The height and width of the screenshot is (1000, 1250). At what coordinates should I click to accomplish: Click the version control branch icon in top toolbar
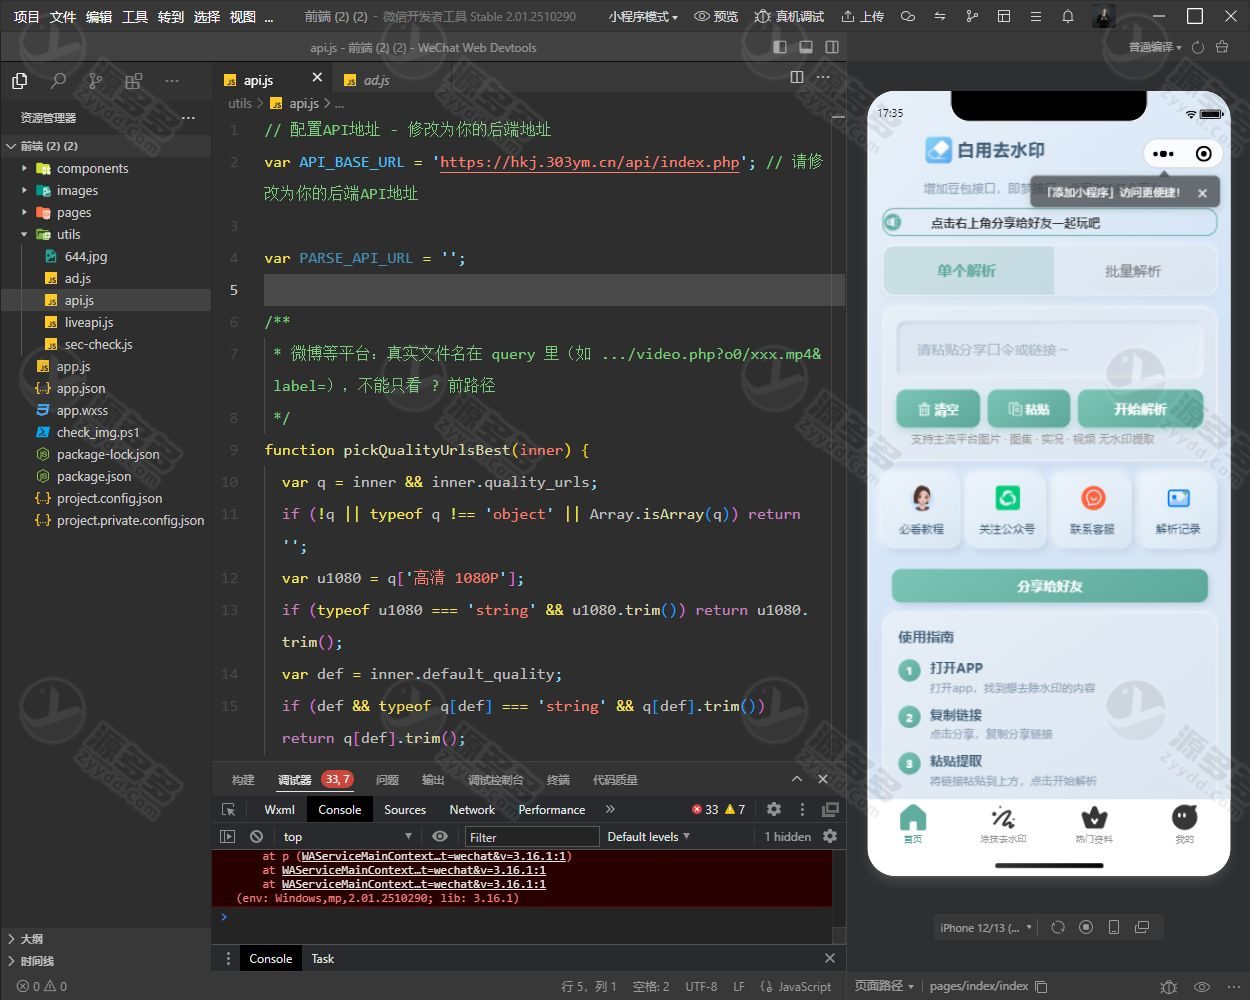pyautogui.click(x=972, y=17)
